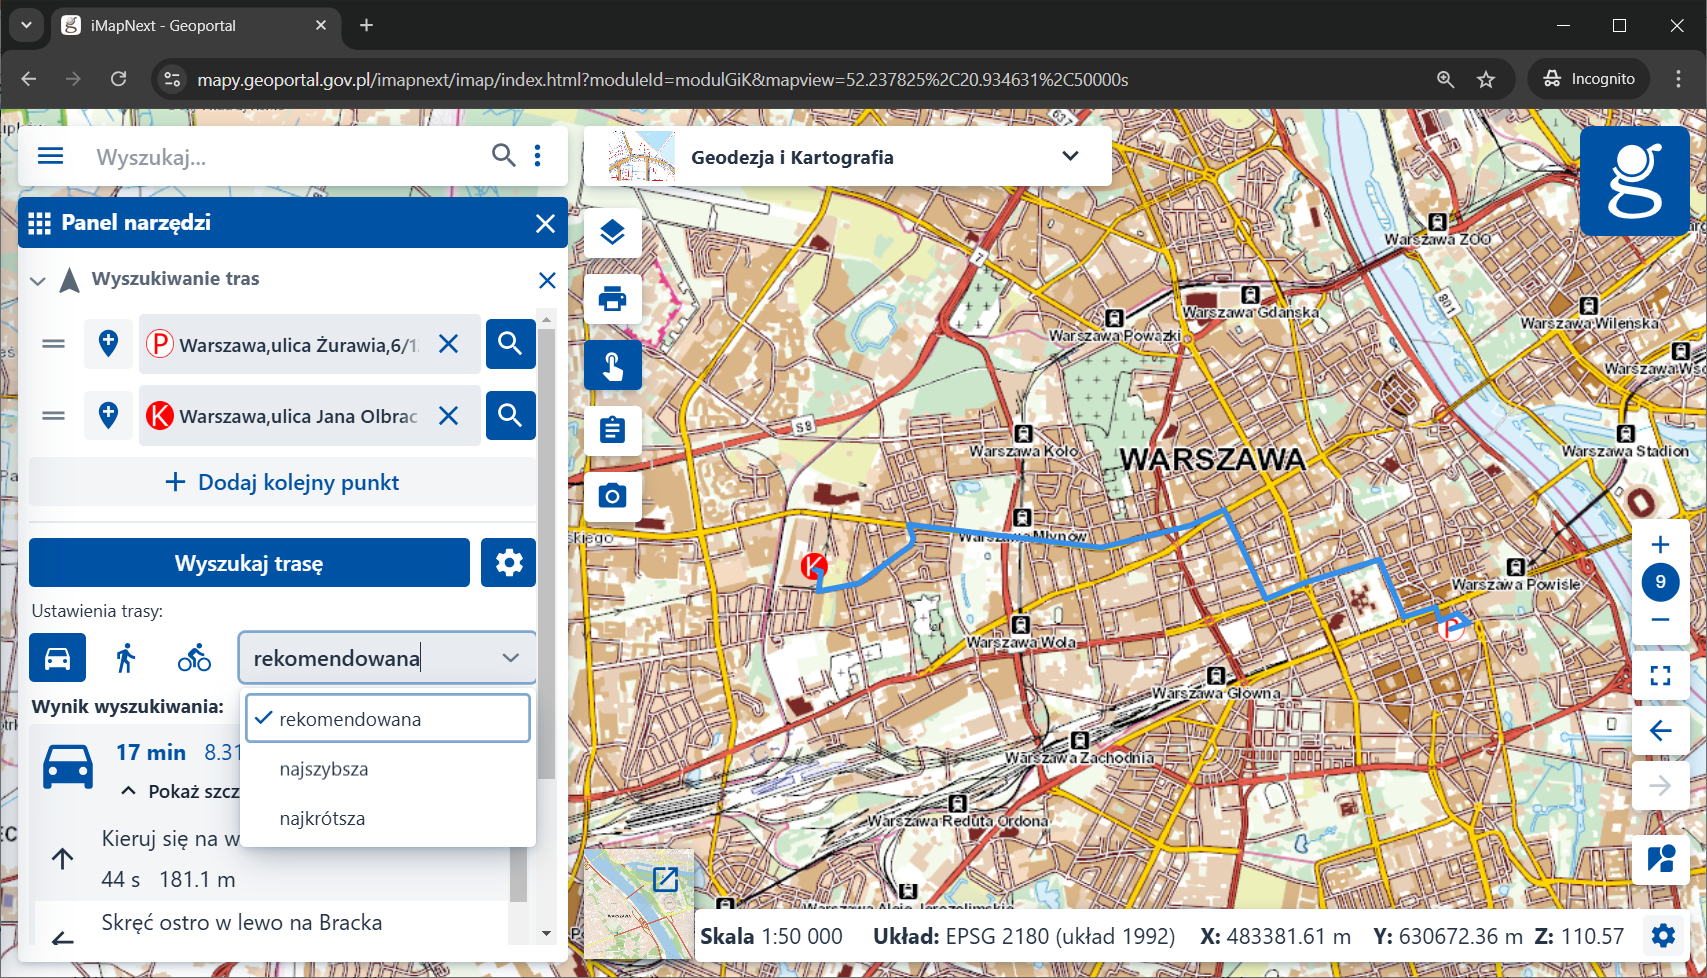Screen dimensions: 1707x978
Task: Close the Wyszukiwanie tras section
Action: [547, 280]
